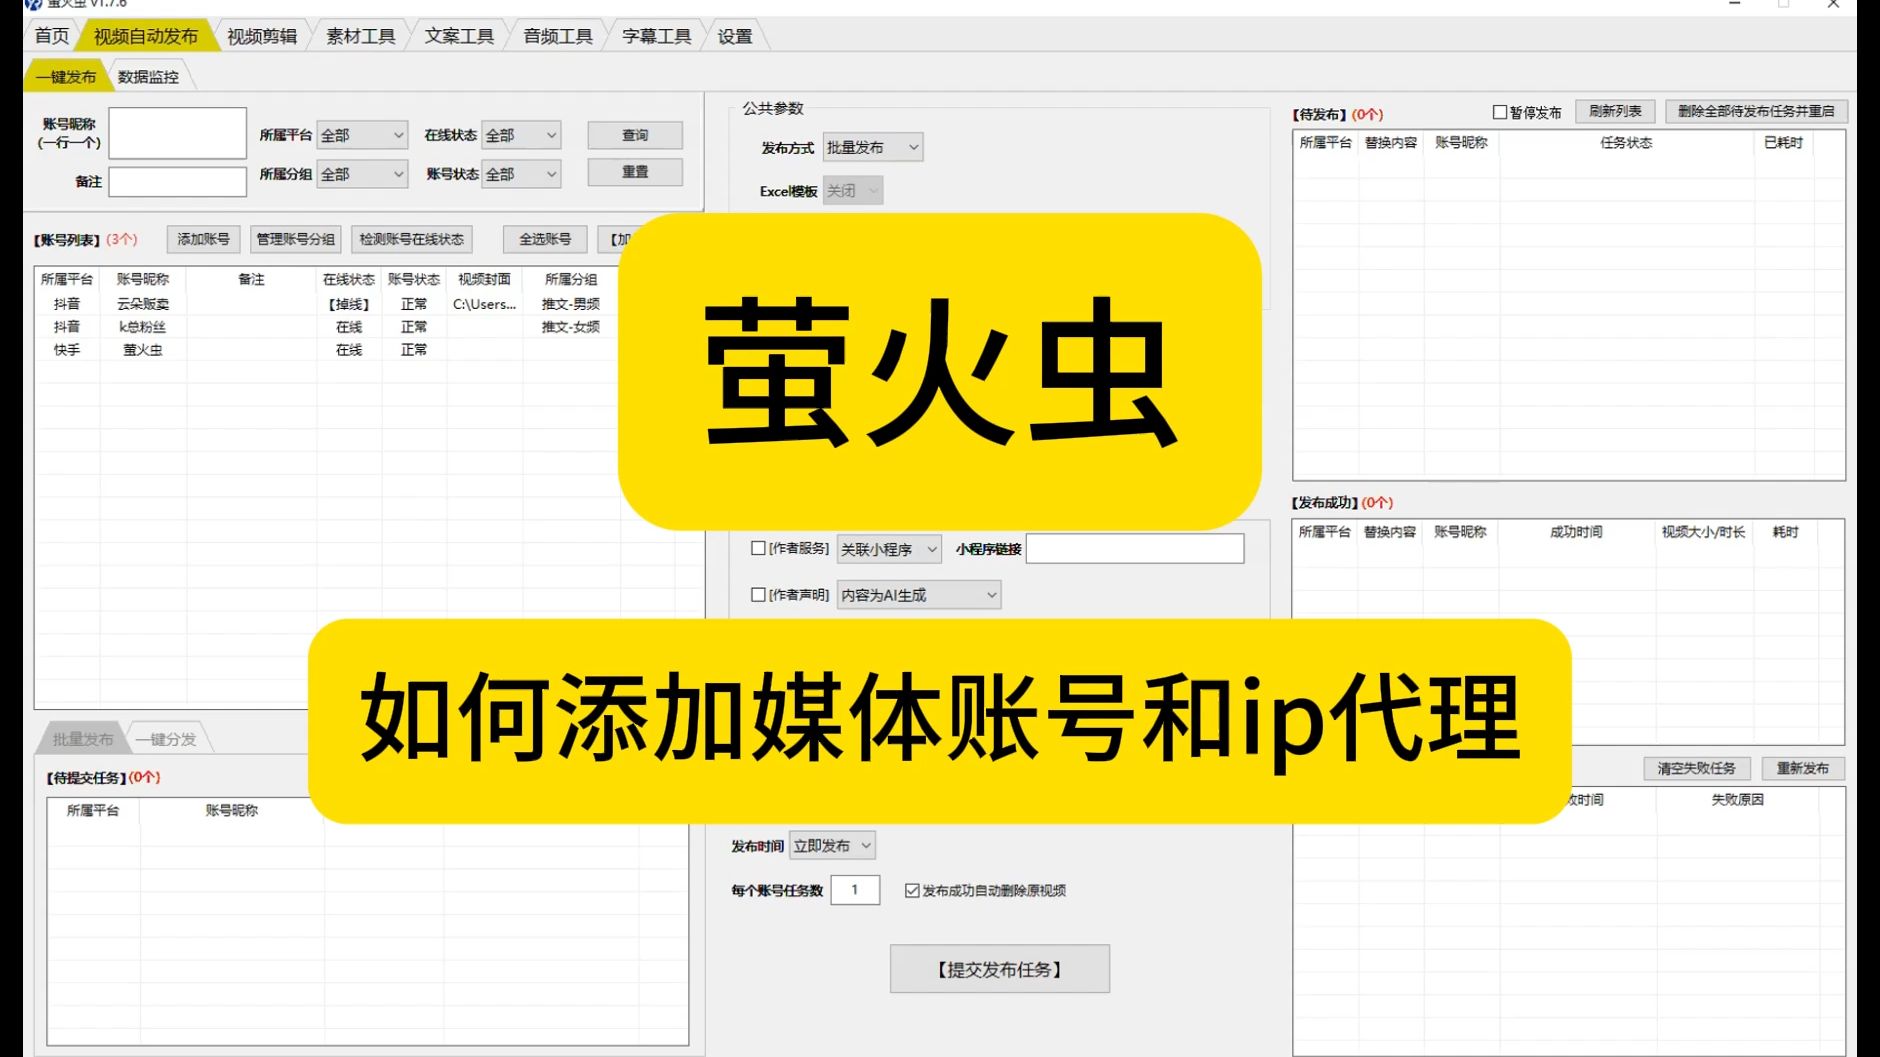Click the 备注 input field

pyautogui.click(x=177, y=181)
